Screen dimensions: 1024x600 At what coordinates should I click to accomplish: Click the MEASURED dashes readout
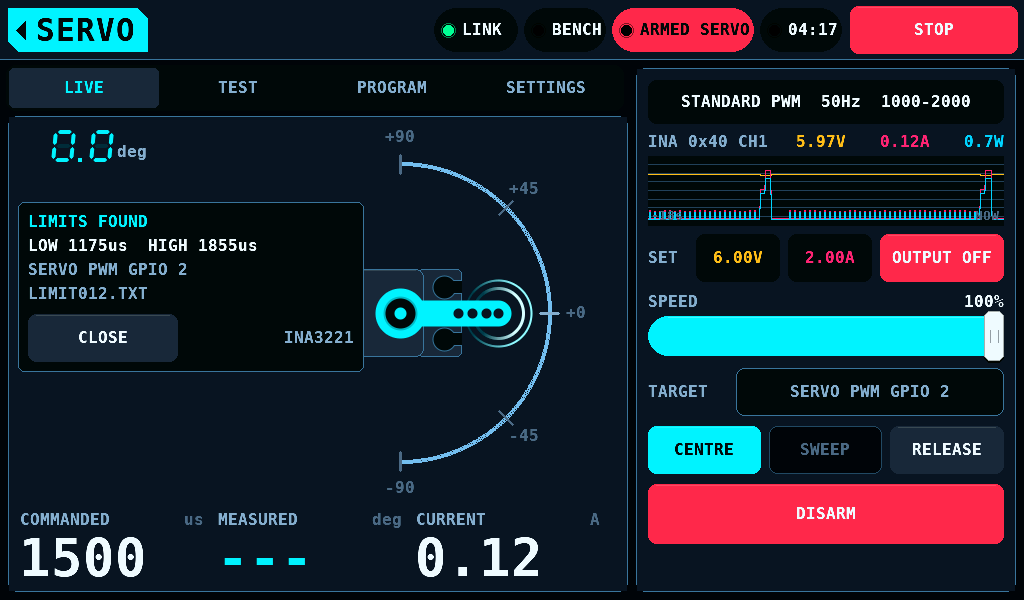pyautogui.click(x=264, y=561)
